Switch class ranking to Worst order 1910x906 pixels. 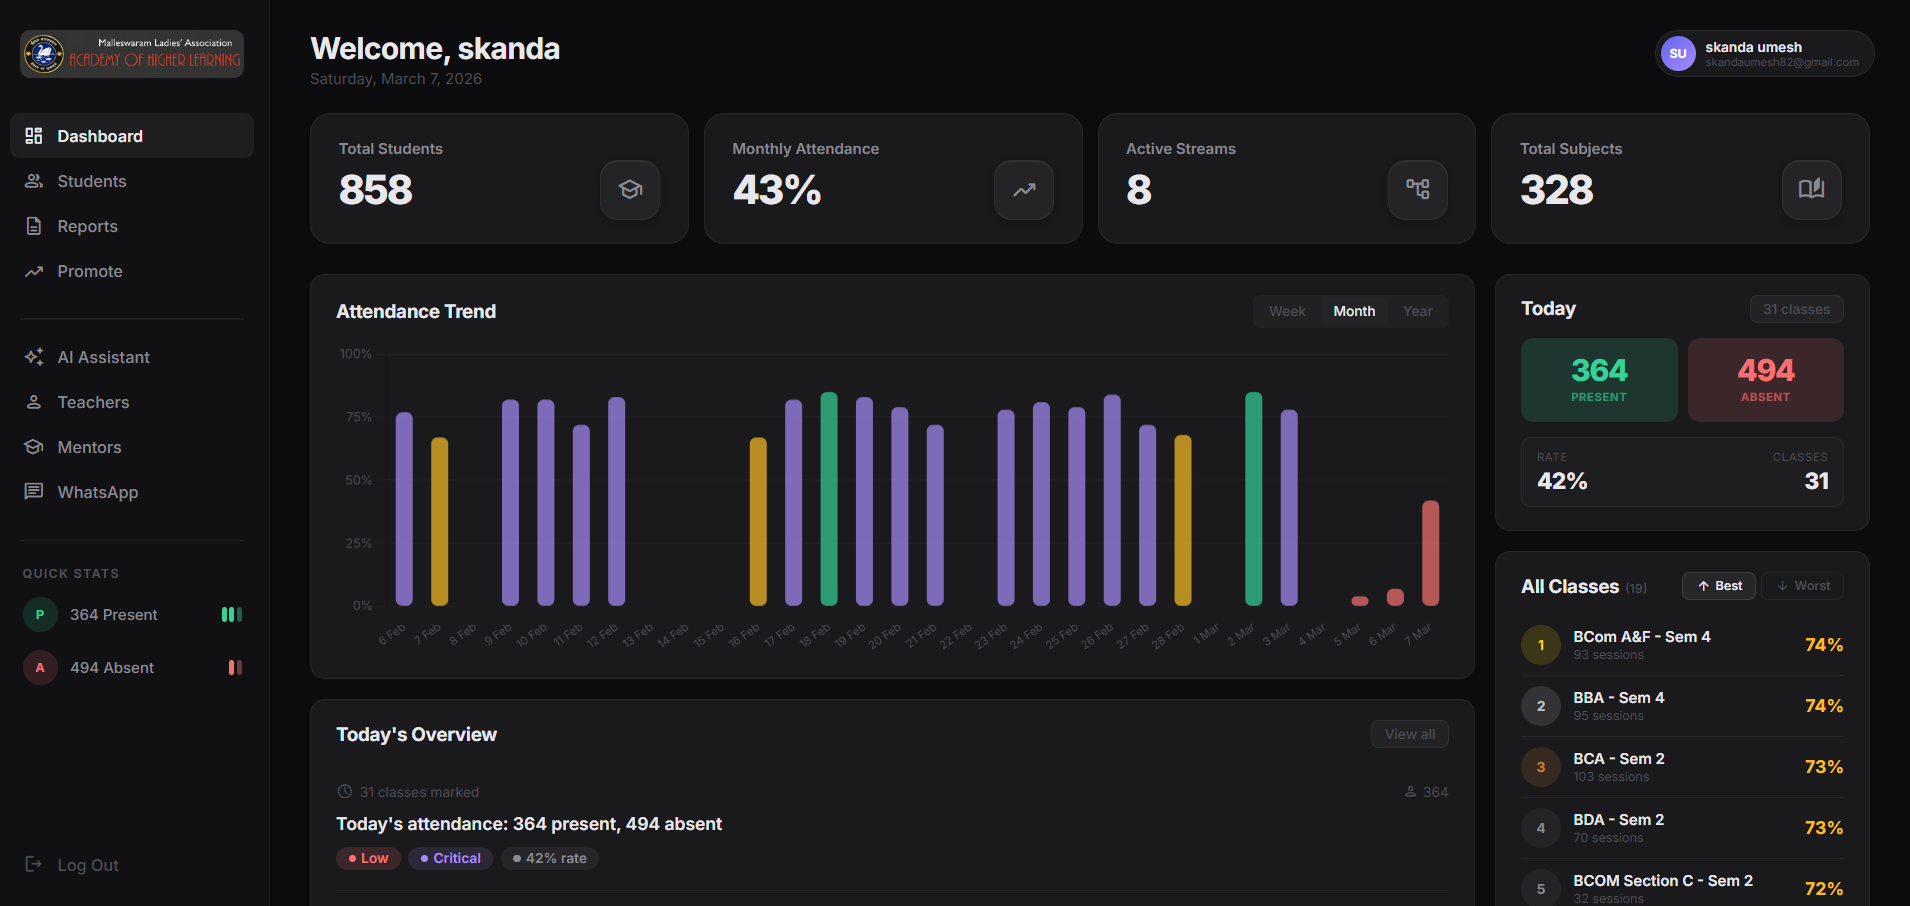[x=1802, y=585]
